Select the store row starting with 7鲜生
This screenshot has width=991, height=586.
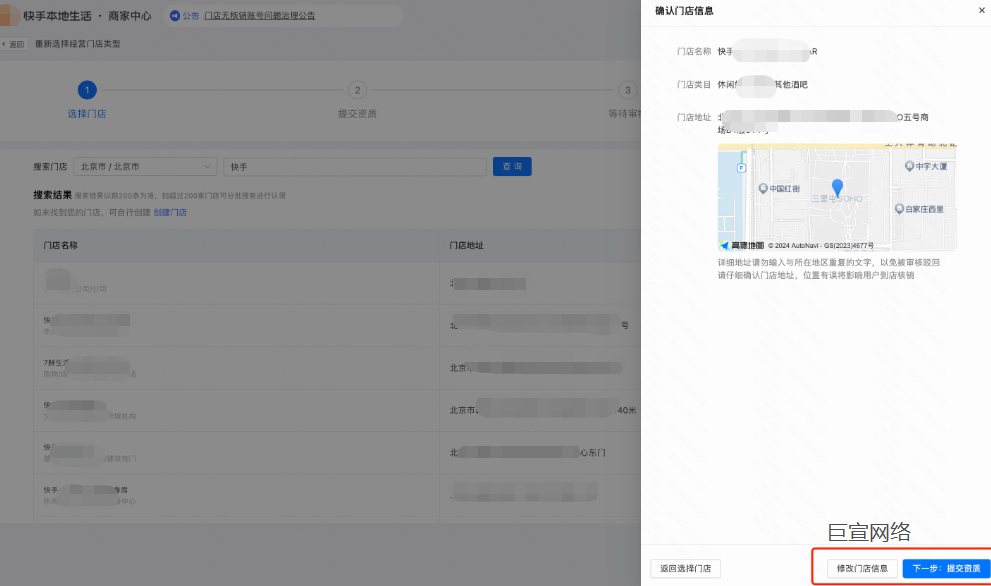pyautogui.click(x=337, y=368)
